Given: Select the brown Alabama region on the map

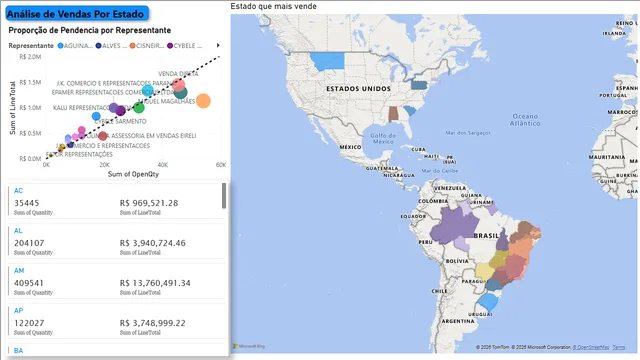Looking at the screenshot, I should (393, 114).
